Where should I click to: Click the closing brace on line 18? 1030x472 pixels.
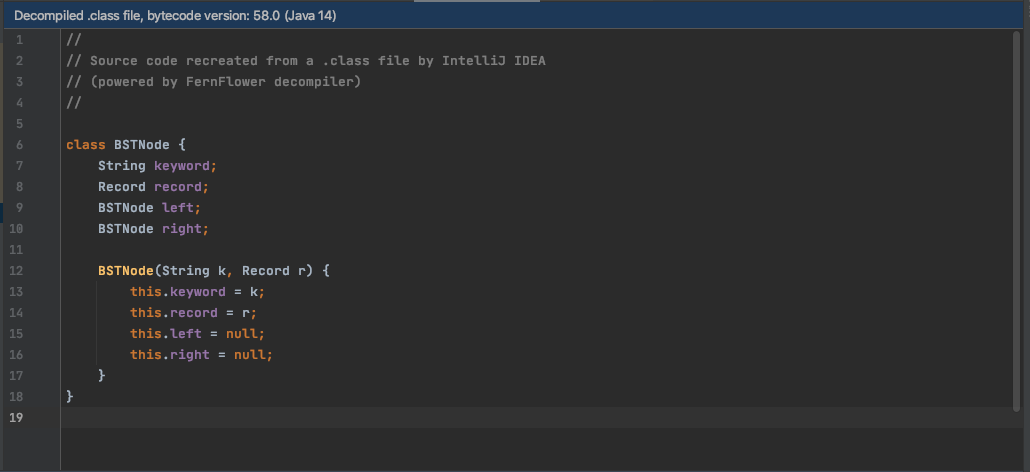coord(70,397)
